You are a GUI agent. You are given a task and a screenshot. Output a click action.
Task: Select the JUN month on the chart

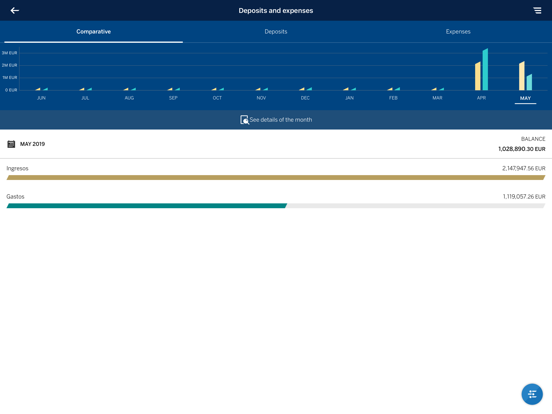[41, 98]
